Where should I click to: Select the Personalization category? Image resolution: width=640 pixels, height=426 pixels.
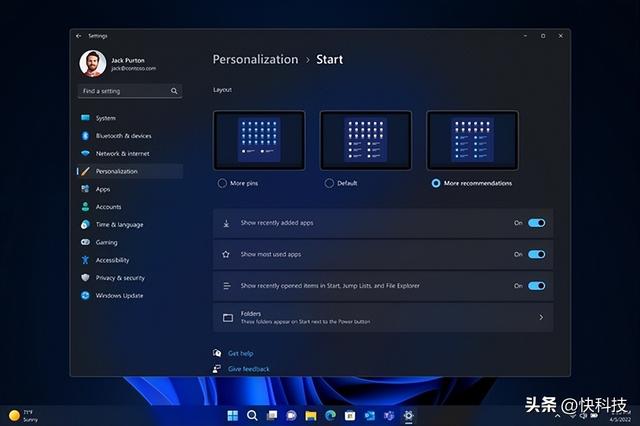point(130,171)
